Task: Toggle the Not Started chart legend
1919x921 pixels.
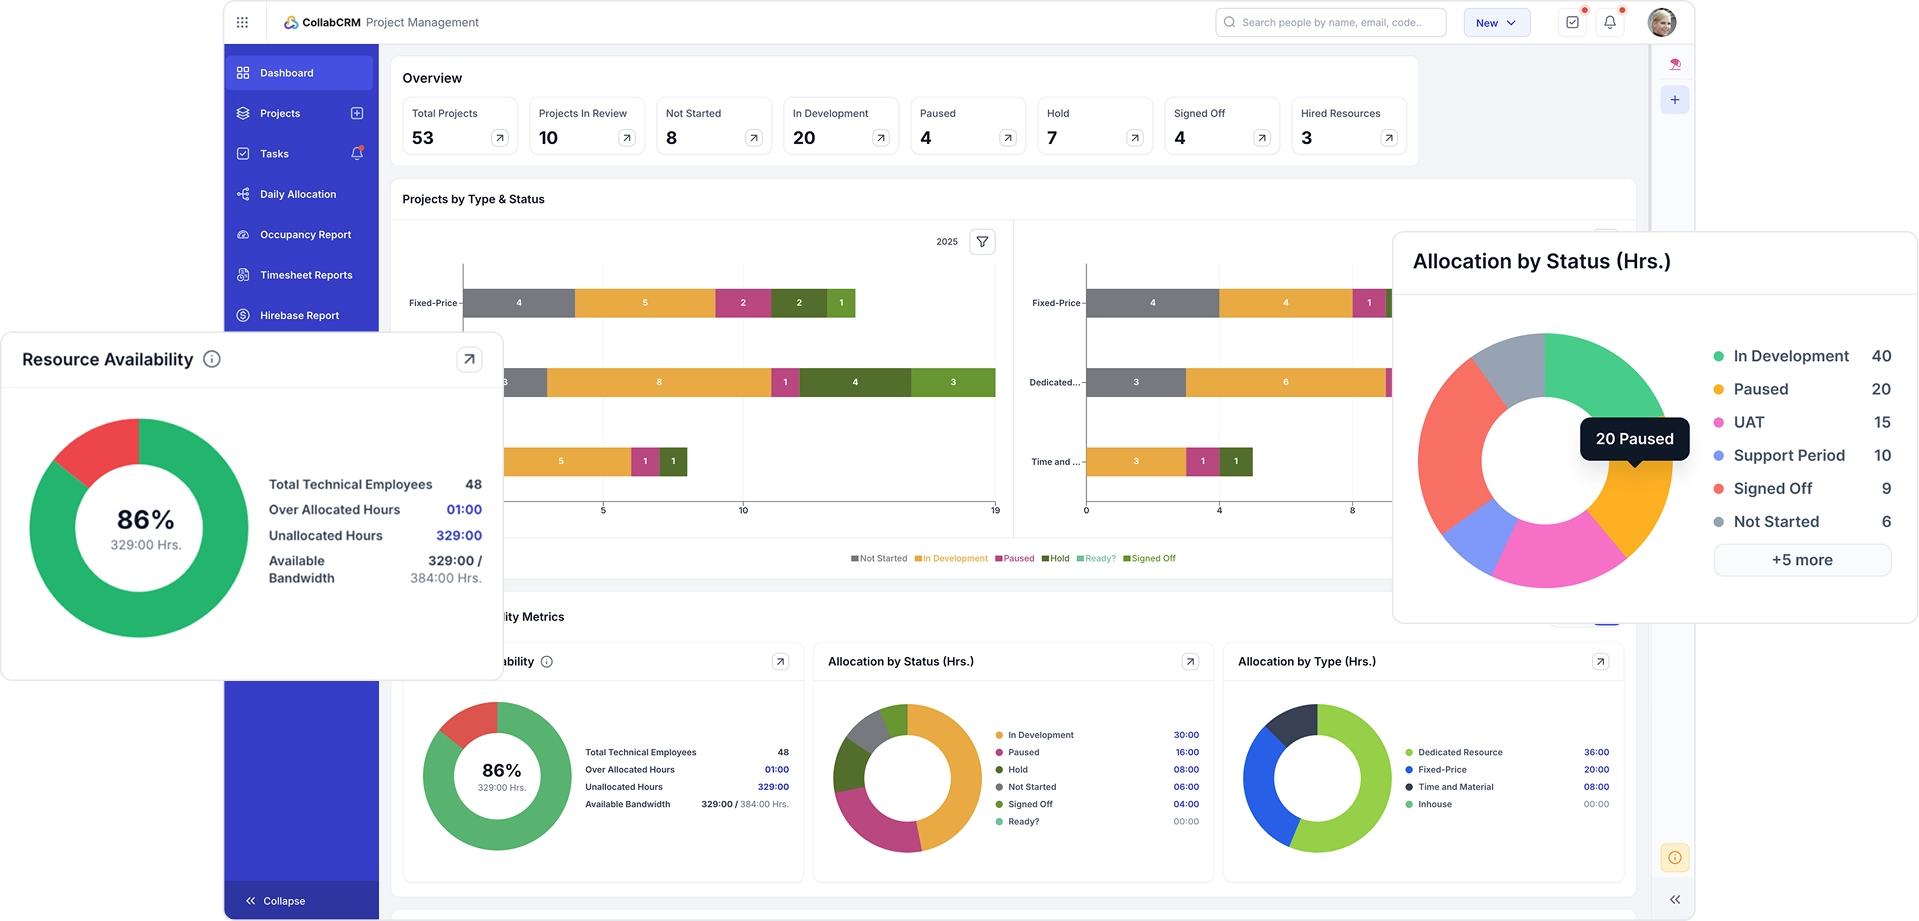Action: [879, 559]
